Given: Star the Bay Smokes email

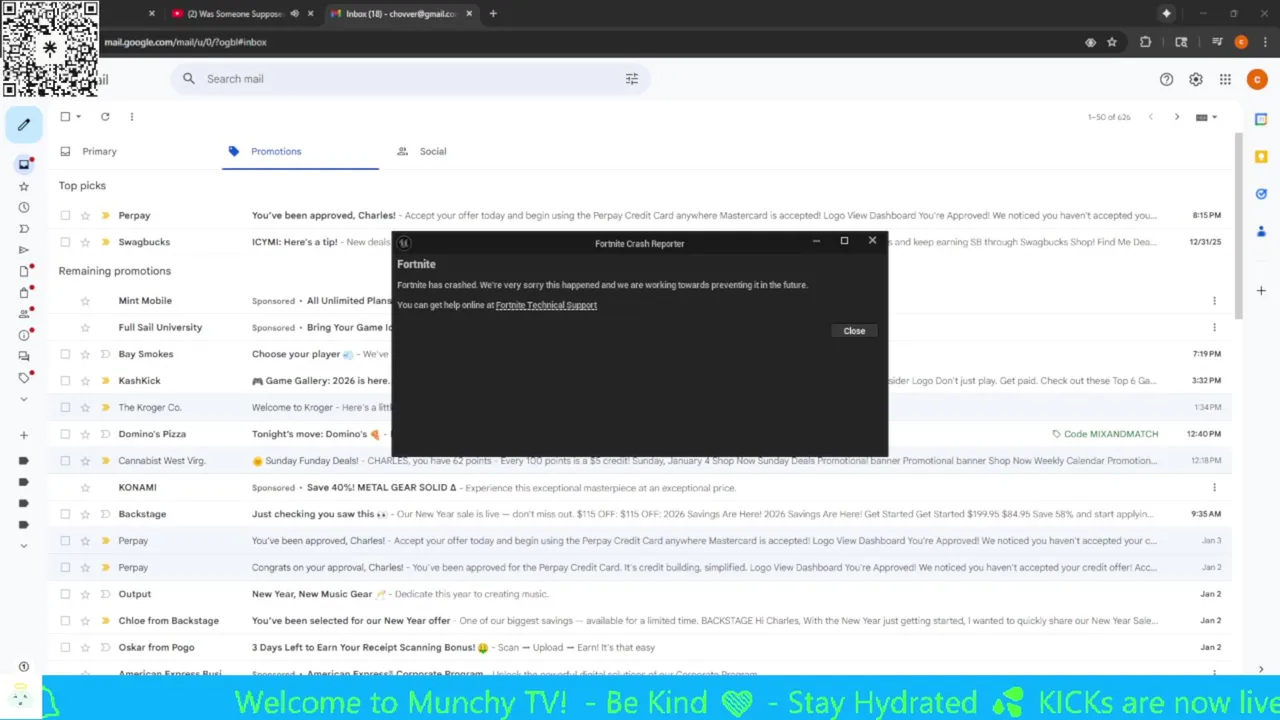Looking at the screenshot, I should 85,354.
